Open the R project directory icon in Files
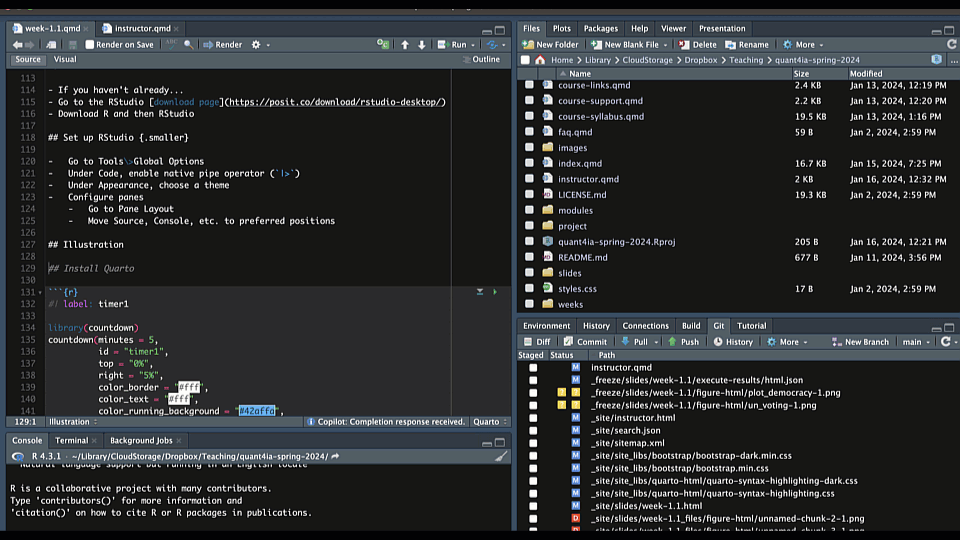960x540 pixels. click(x=936, y=59)
